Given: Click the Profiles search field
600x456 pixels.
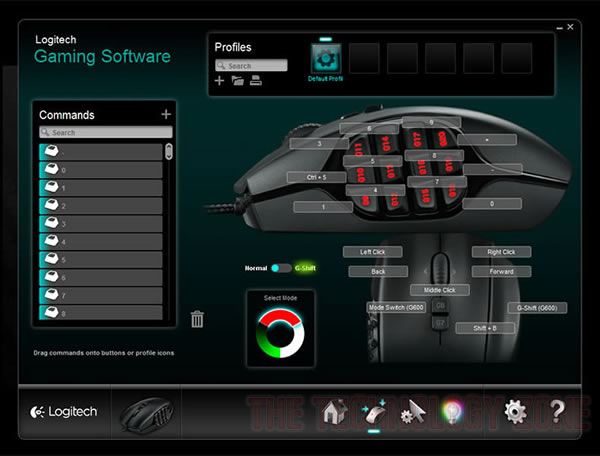Looking at the screenshot, I should click(251, 65).
